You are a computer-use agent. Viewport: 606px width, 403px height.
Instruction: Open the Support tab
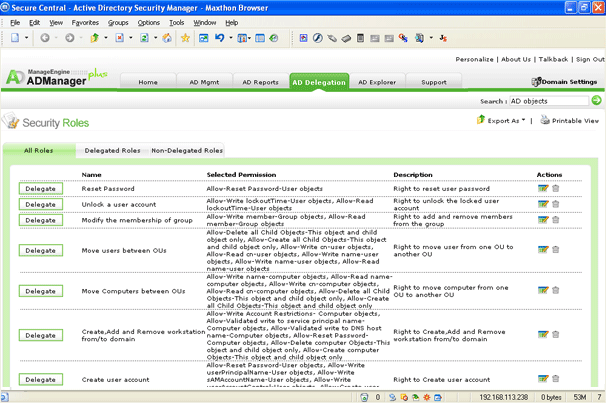pos(434,82)
